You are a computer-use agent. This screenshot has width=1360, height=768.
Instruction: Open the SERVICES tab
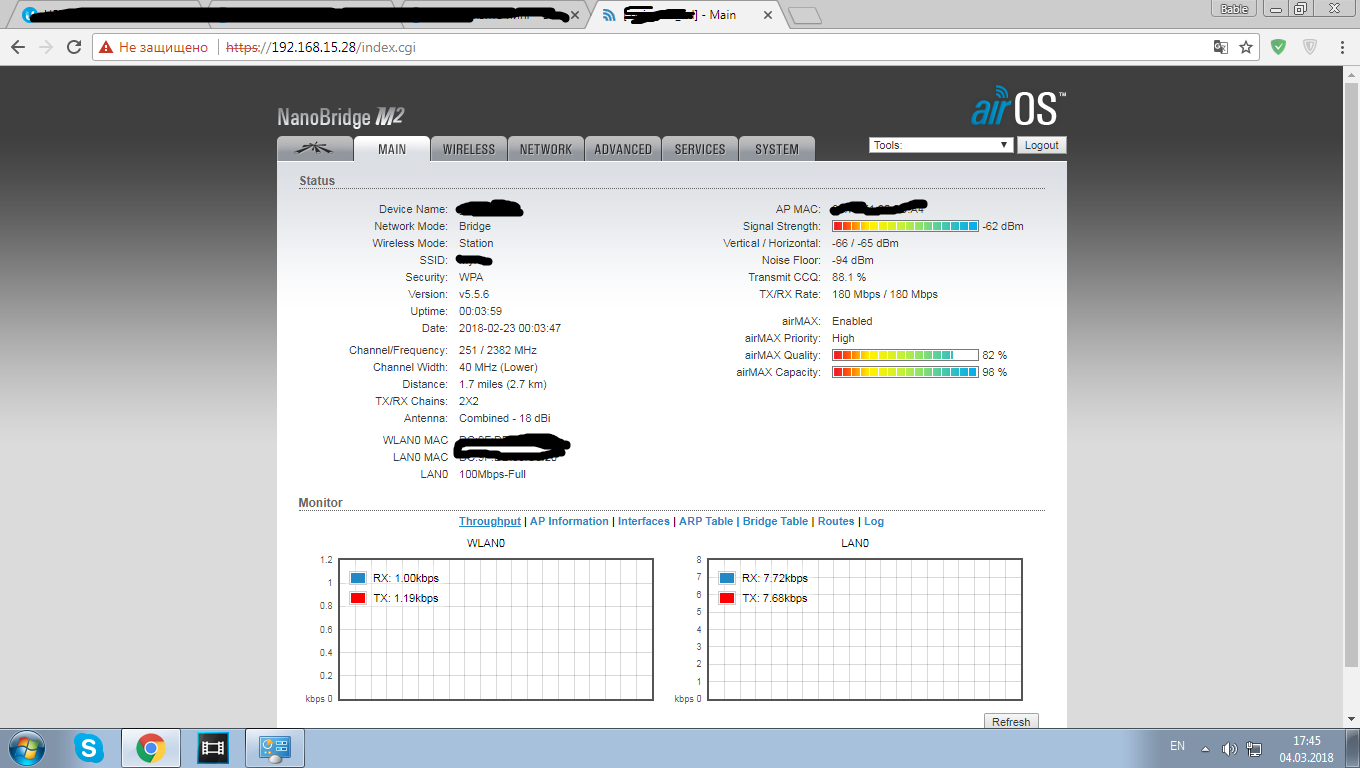(700, 149)
